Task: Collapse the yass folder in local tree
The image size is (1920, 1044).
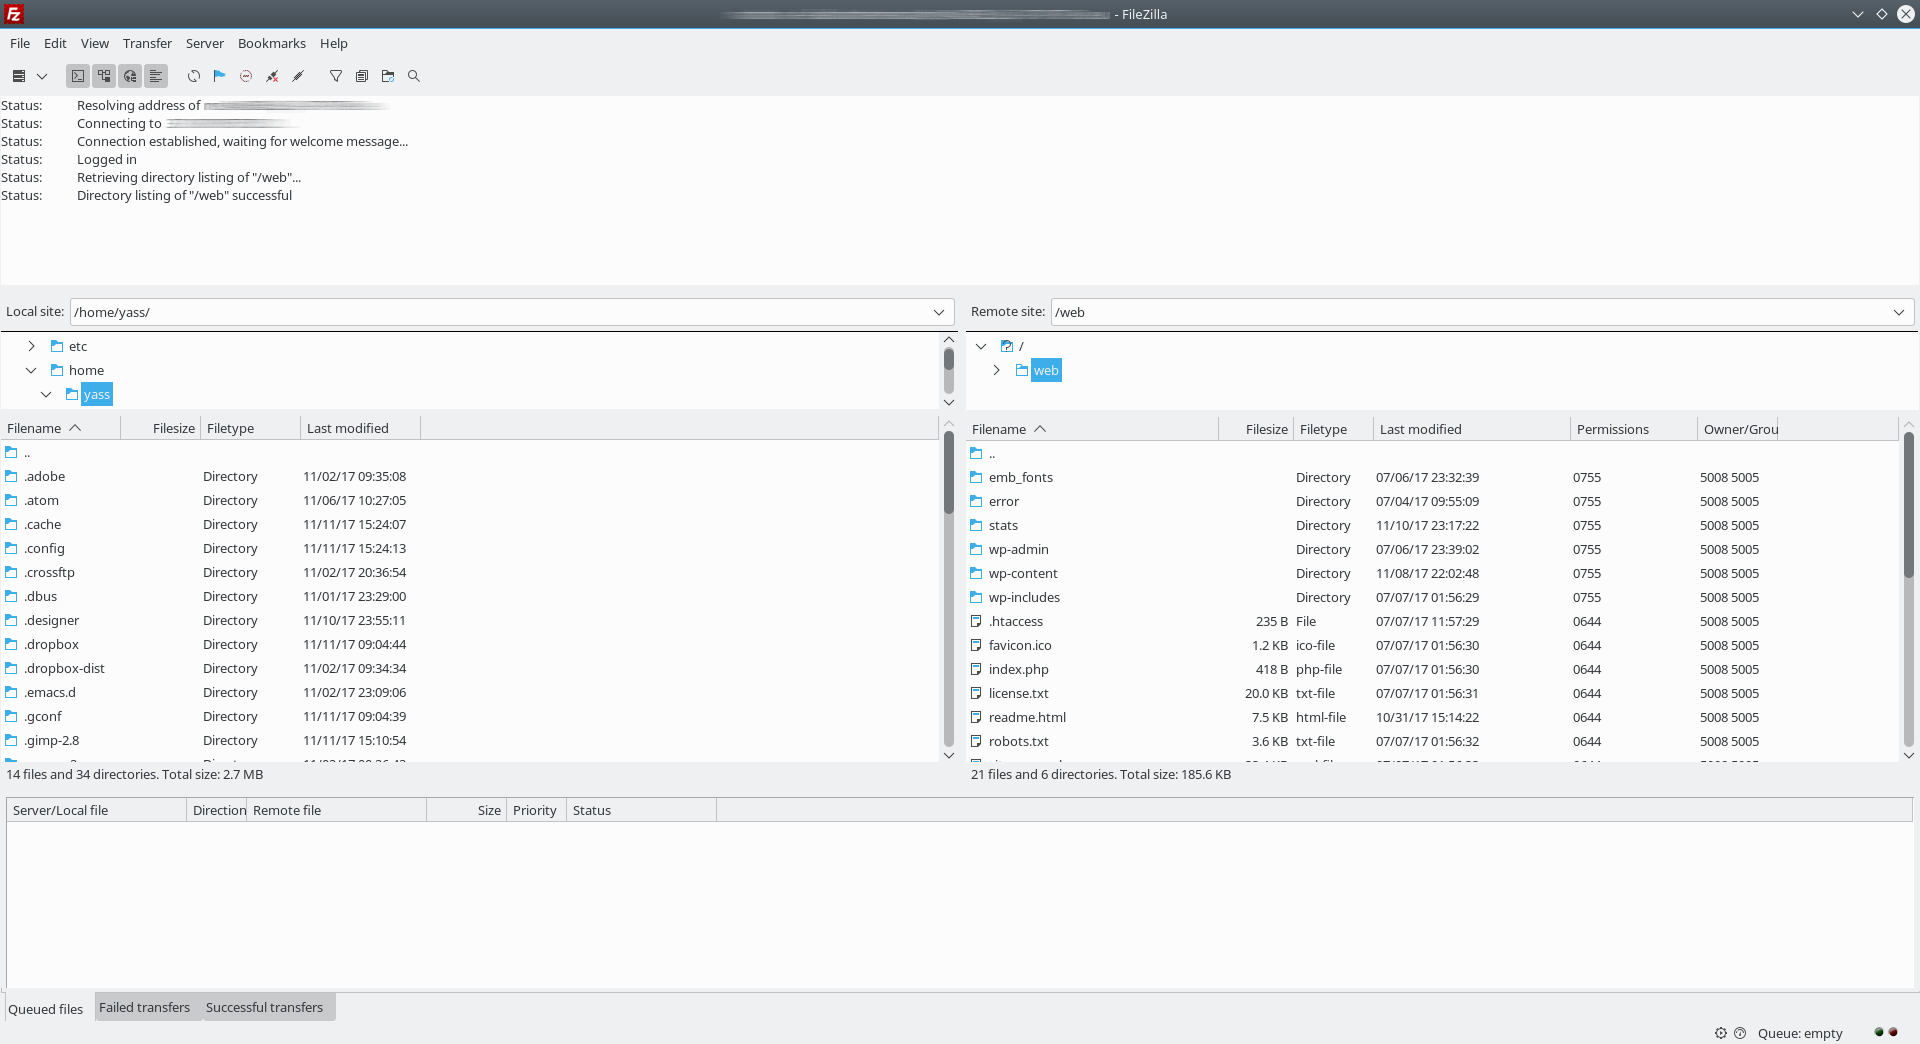Action: (46, 394)
